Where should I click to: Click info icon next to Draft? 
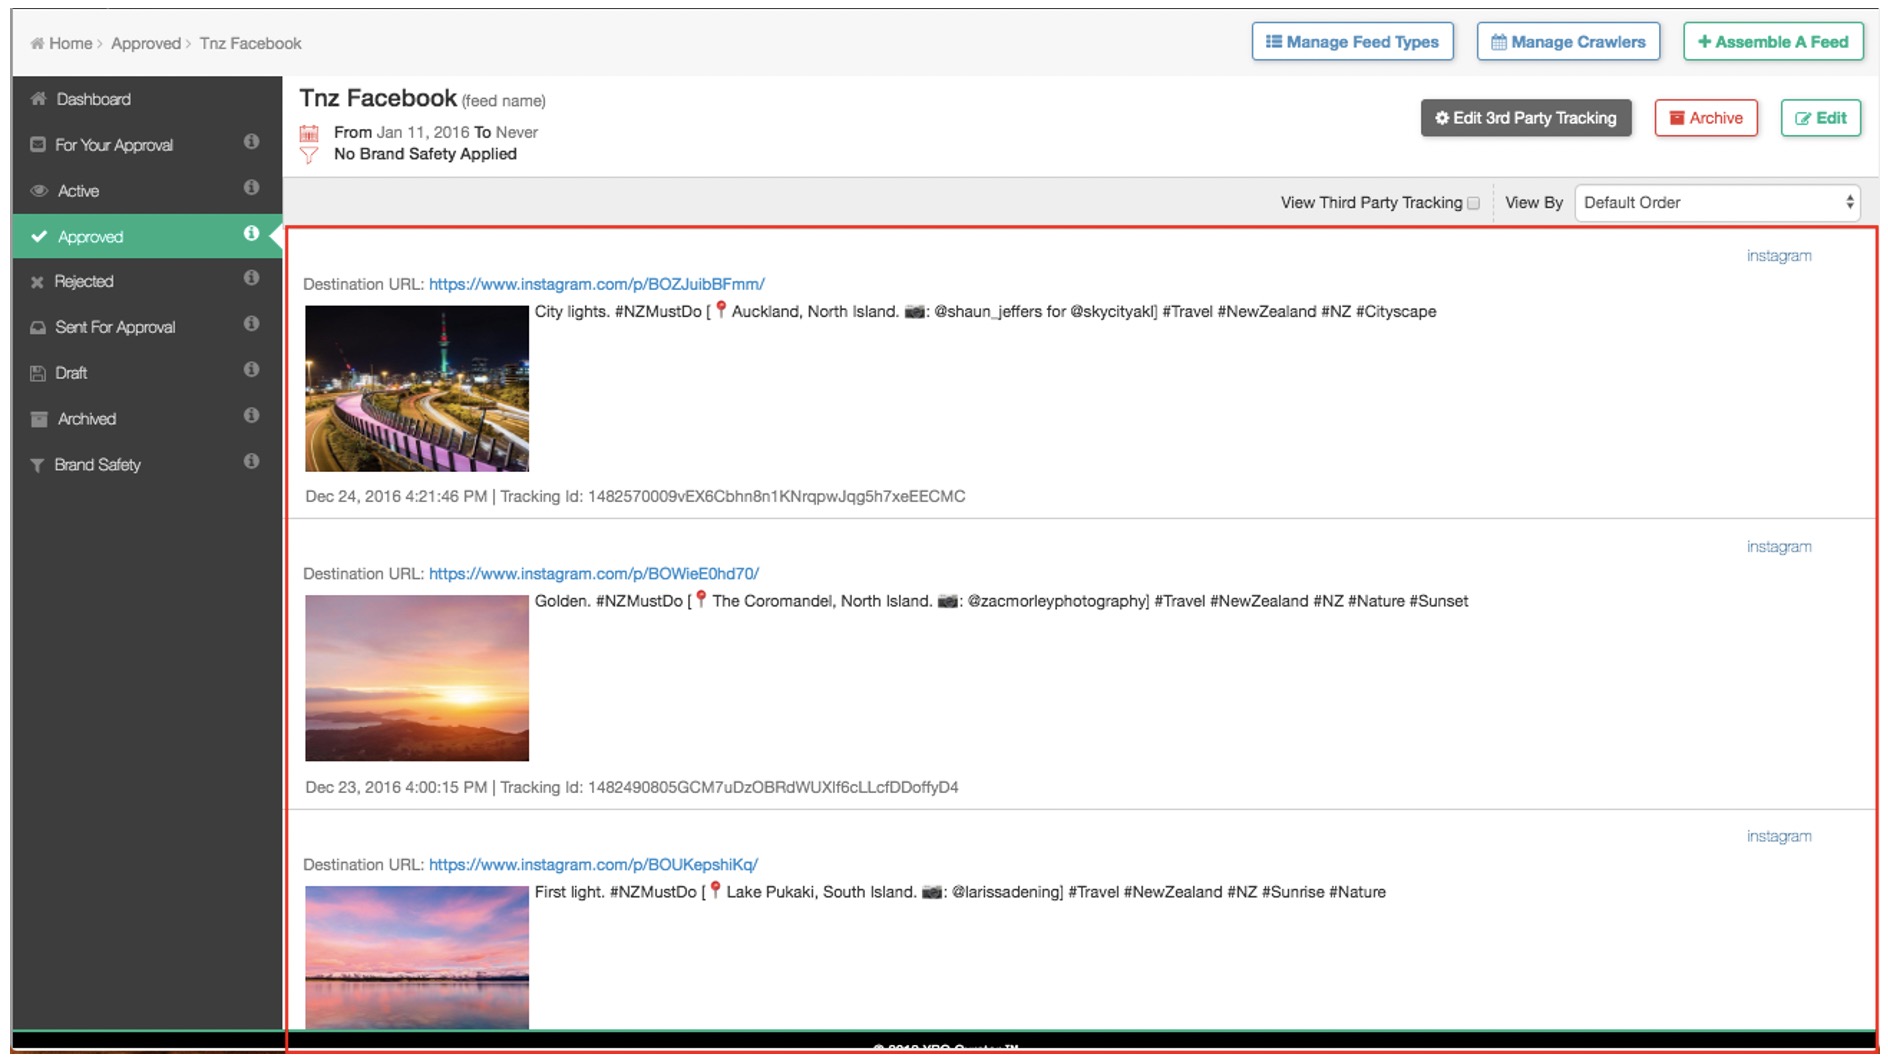point(251,370)
